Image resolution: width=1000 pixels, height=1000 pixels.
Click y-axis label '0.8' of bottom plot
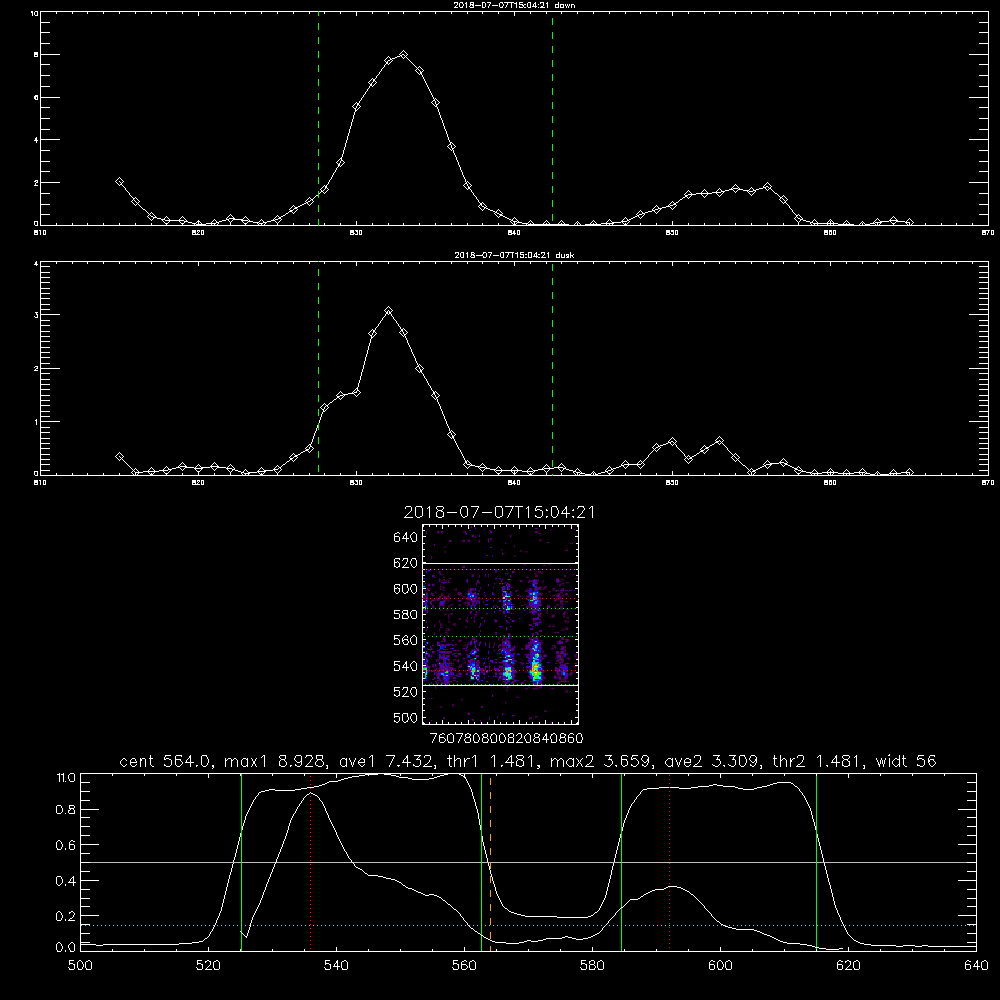[66, 810]
